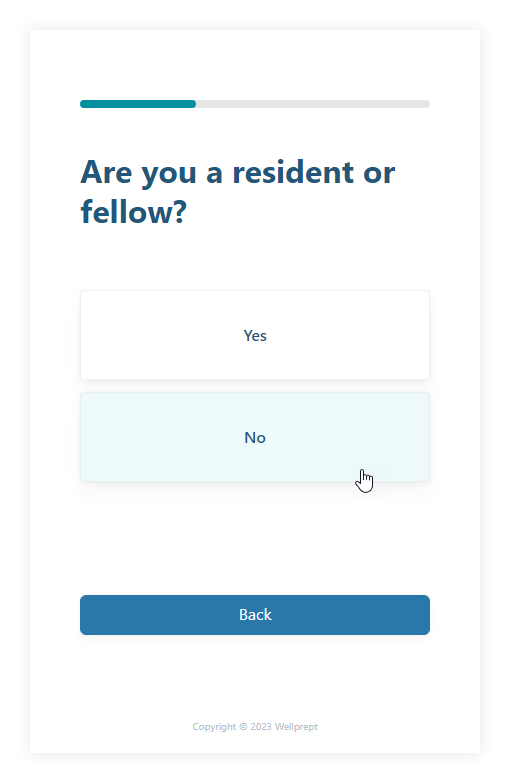Click the 'Are you a resident' heading
Screen dimensions: 512x781
click(x=238, y=192)
